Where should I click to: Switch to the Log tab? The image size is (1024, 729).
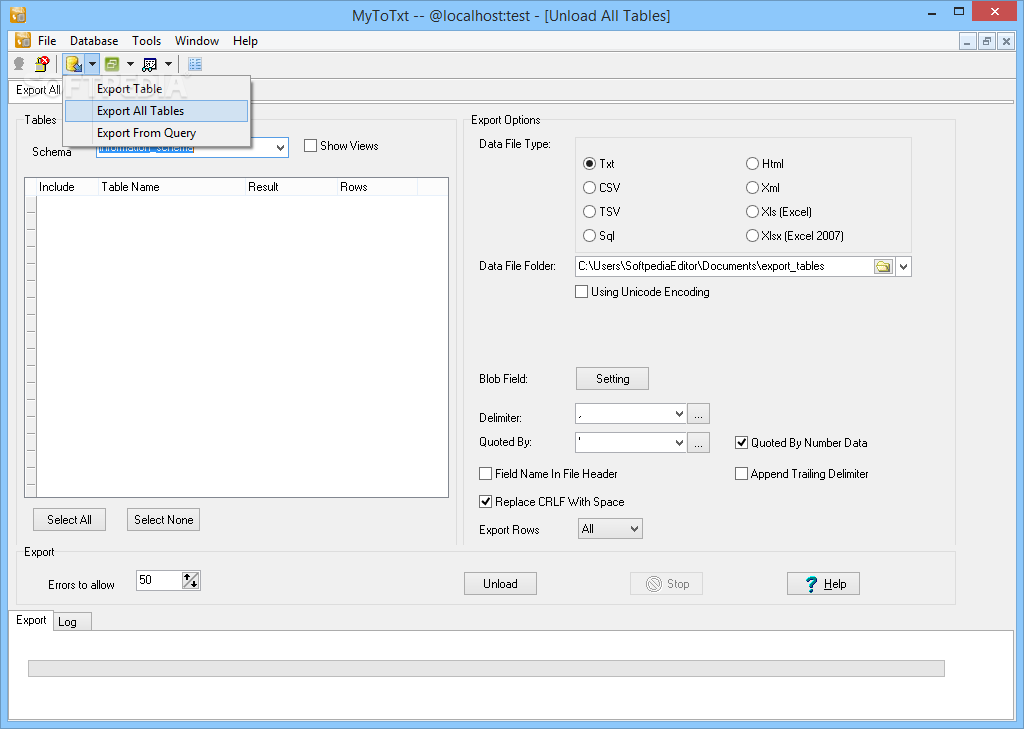(71, 622)
